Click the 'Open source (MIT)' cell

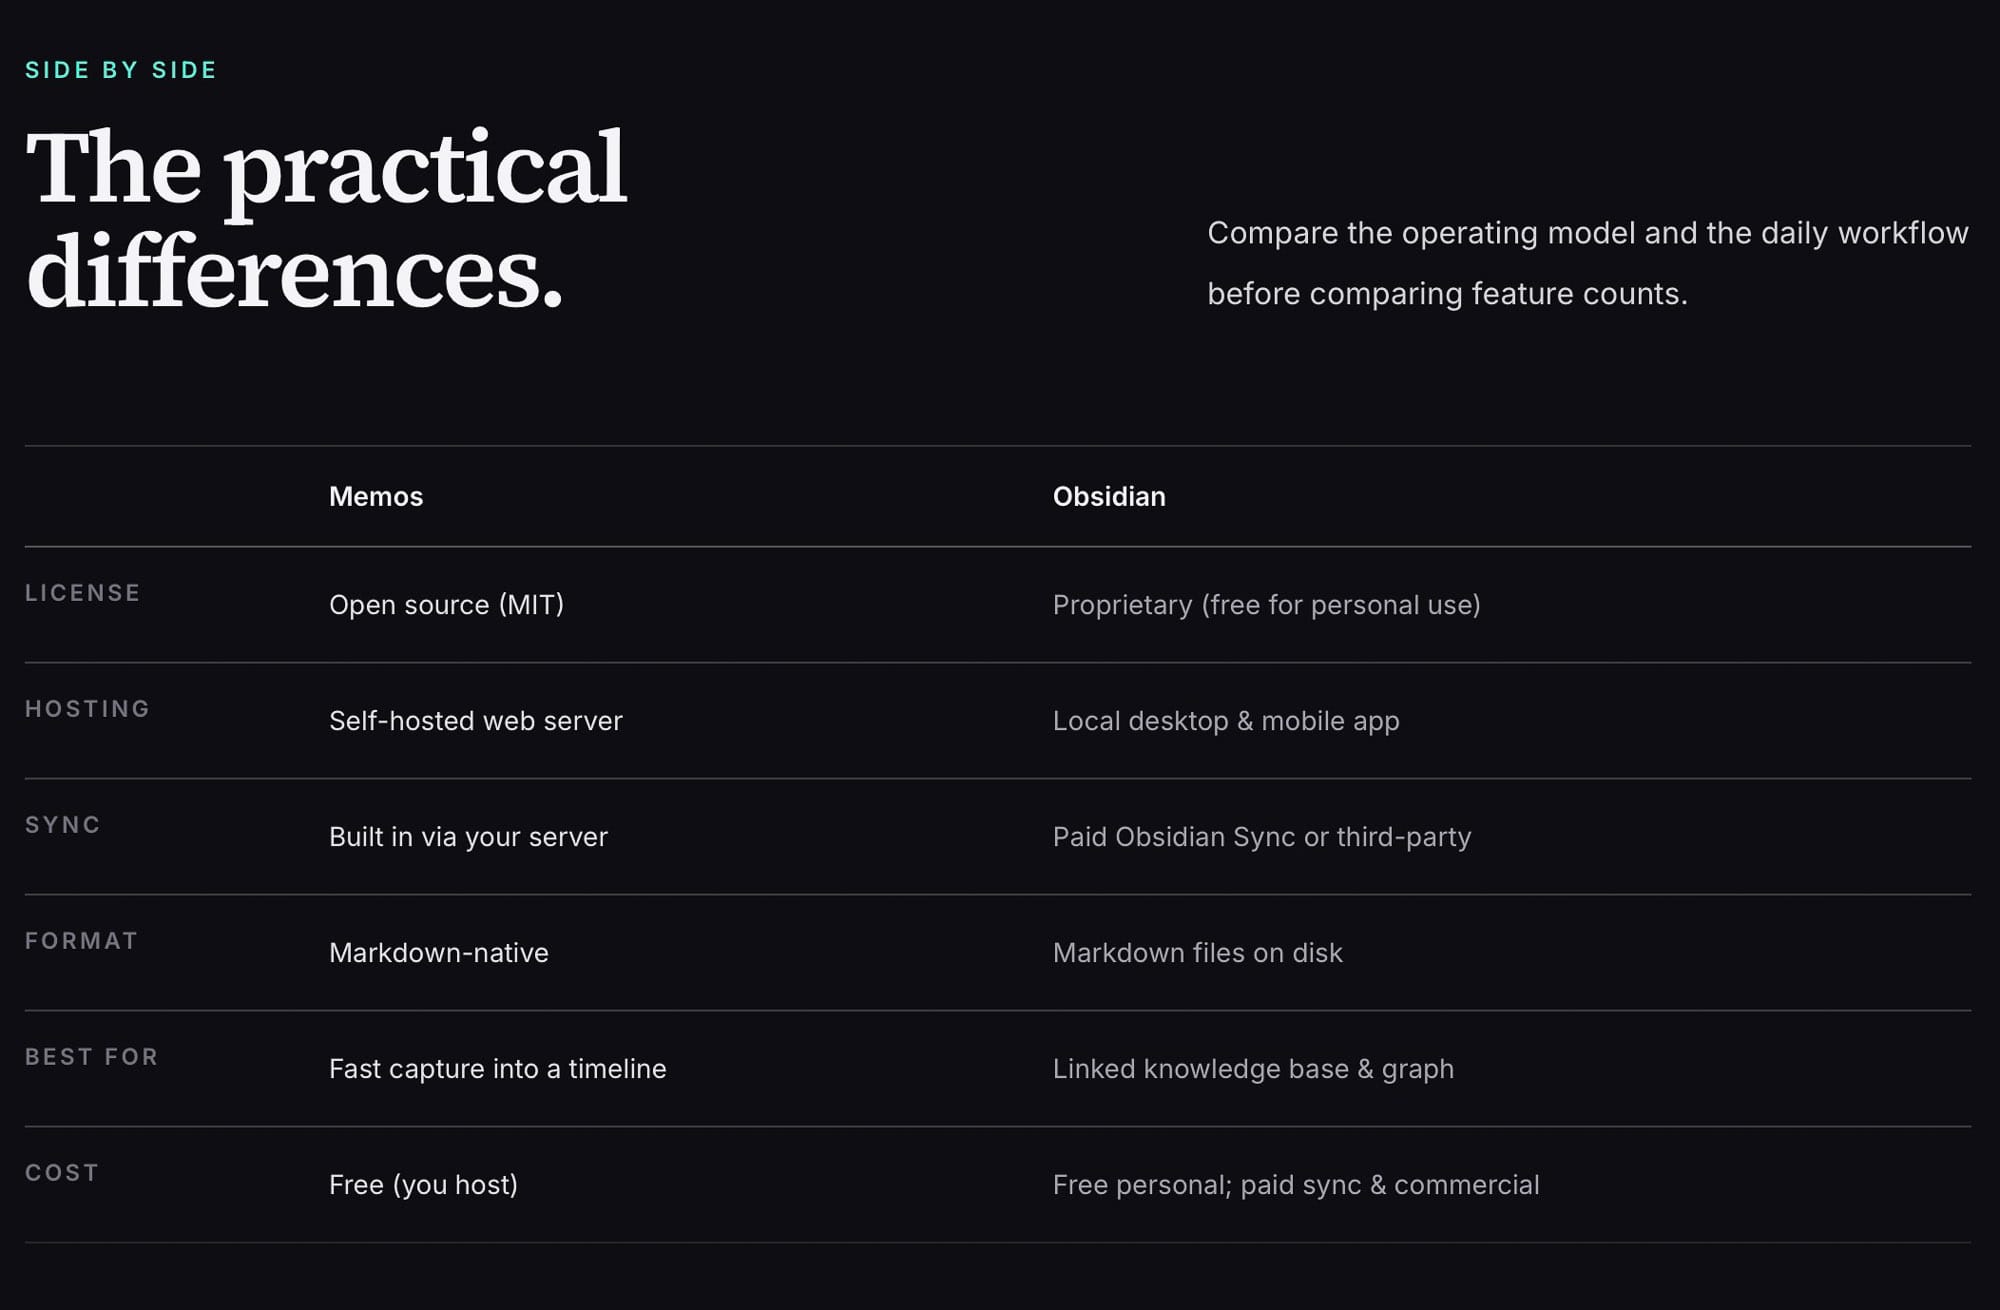click(x=447, y=605)
